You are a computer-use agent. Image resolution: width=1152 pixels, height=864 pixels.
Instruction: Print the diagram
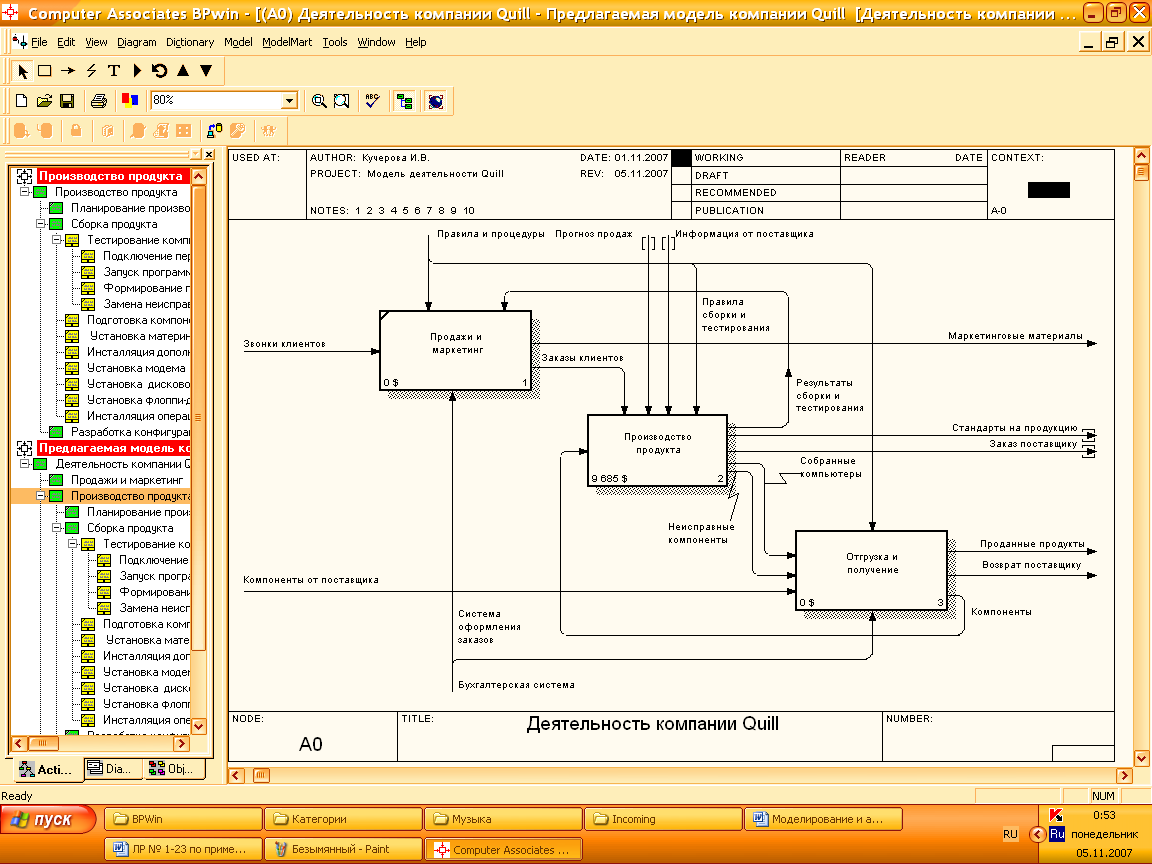pos(98,101)
